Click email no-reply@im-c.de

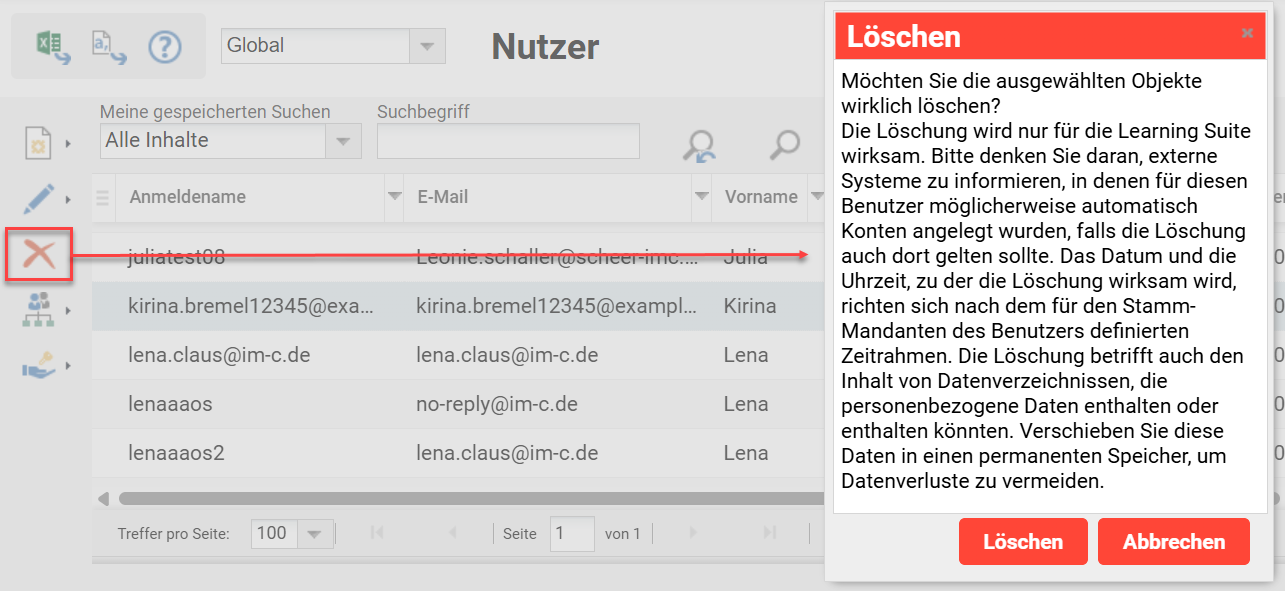coord(497,404)
